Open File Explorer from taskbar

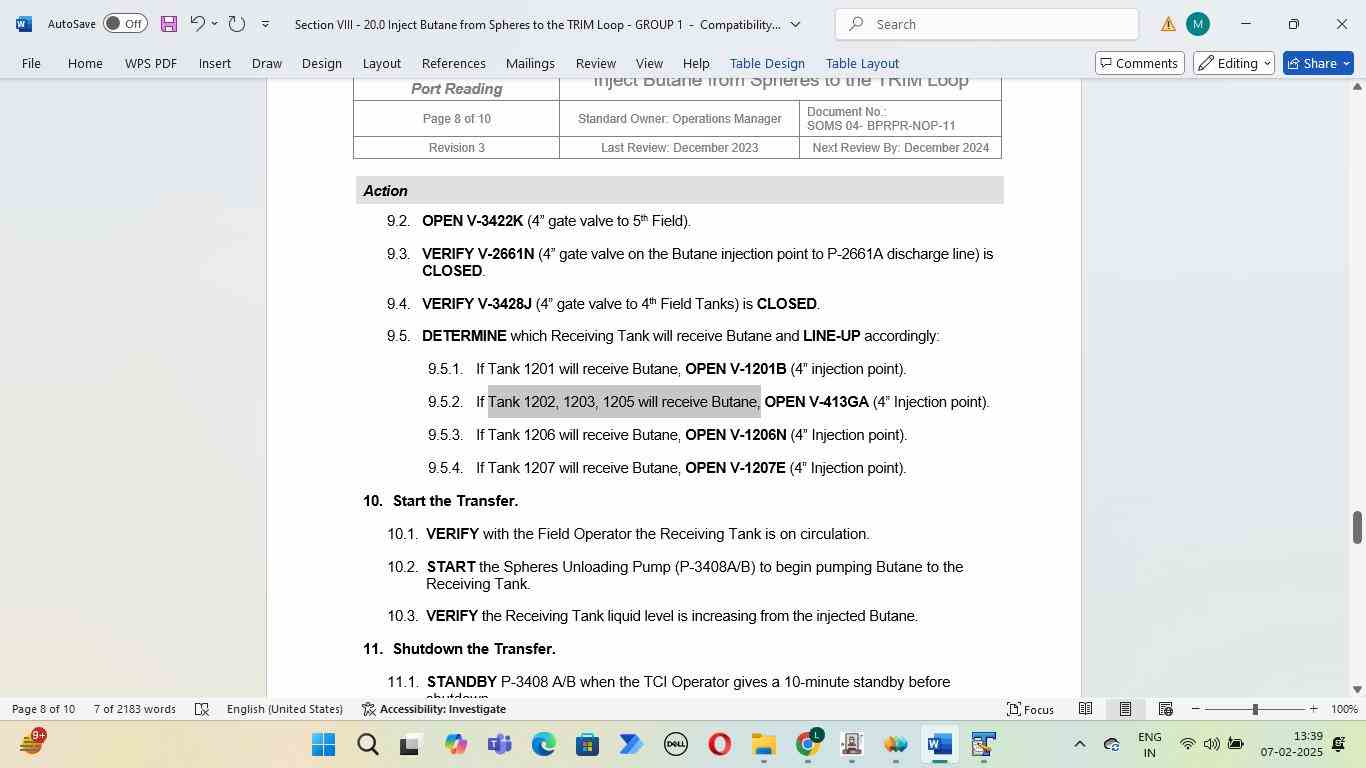763,745
